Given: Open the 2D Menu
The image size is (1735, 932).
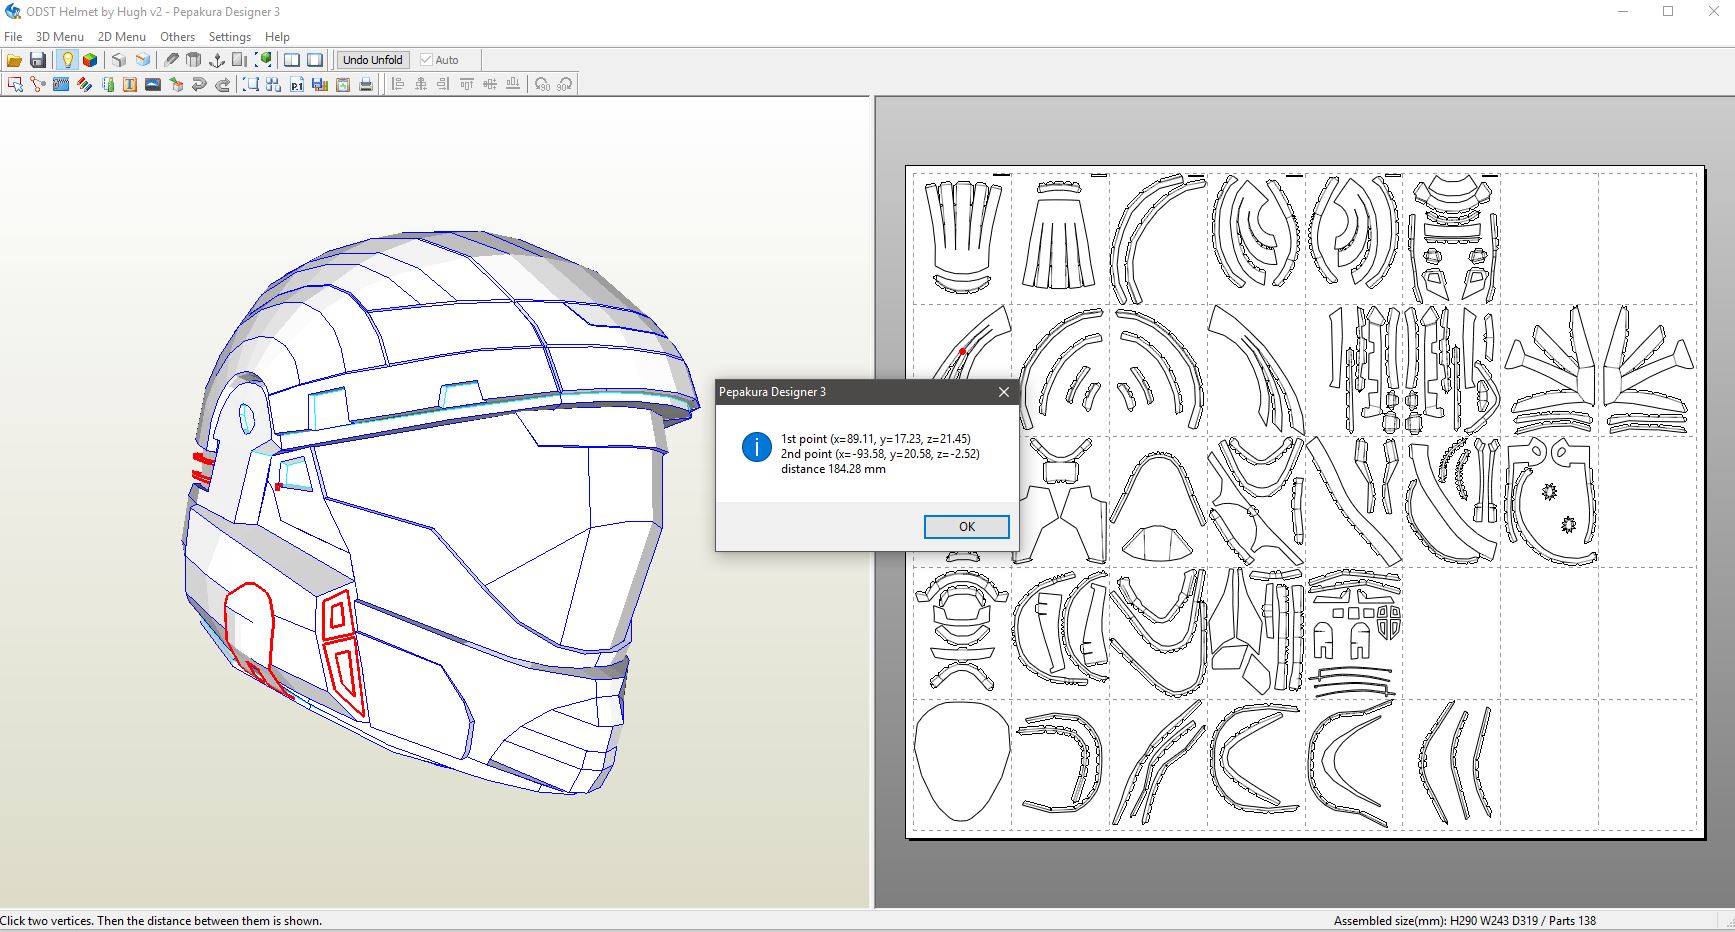Looking at the screenshot, I should (122, 36).
